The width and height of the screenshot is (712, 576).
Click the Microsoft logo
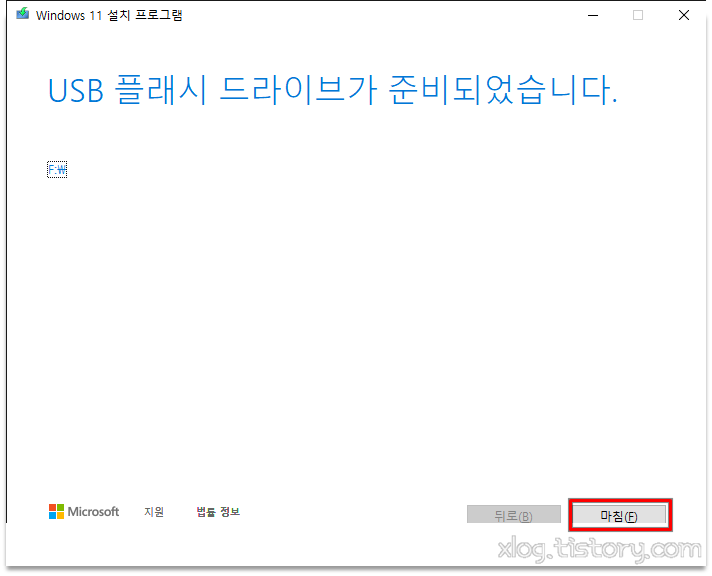click(84, 512)
